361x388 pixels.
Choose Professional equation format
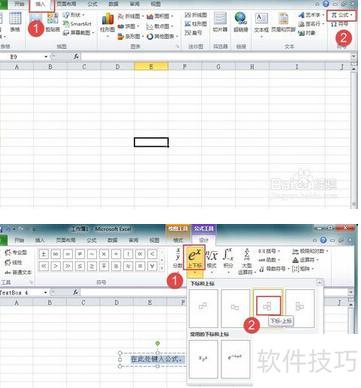tap(16, 253)
